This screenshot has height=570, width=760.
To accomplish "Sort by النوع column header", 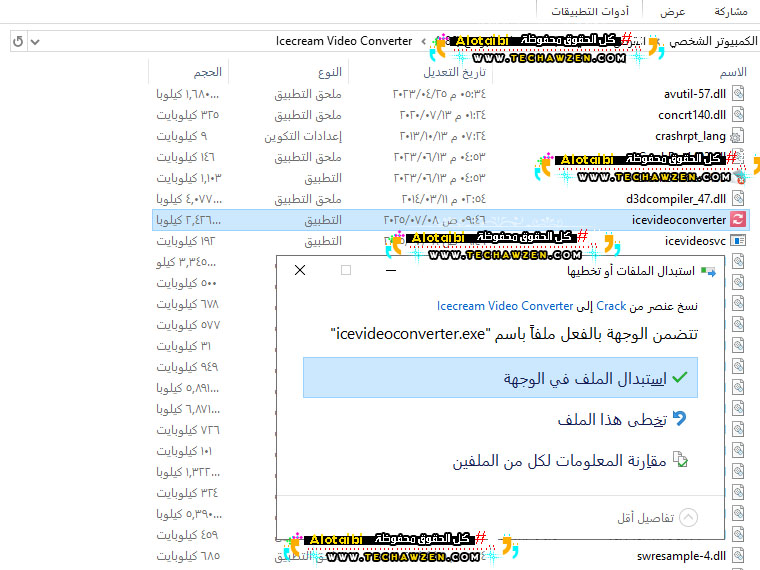I will 330,72.
